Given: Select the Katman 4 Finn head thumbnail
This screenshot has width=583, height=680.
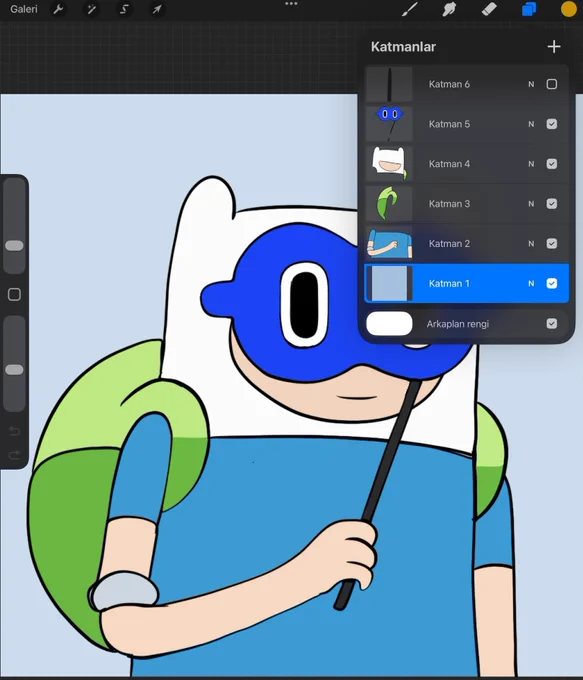Looking at the screenshot, I should pyautogui.click(x=389, y=164).
